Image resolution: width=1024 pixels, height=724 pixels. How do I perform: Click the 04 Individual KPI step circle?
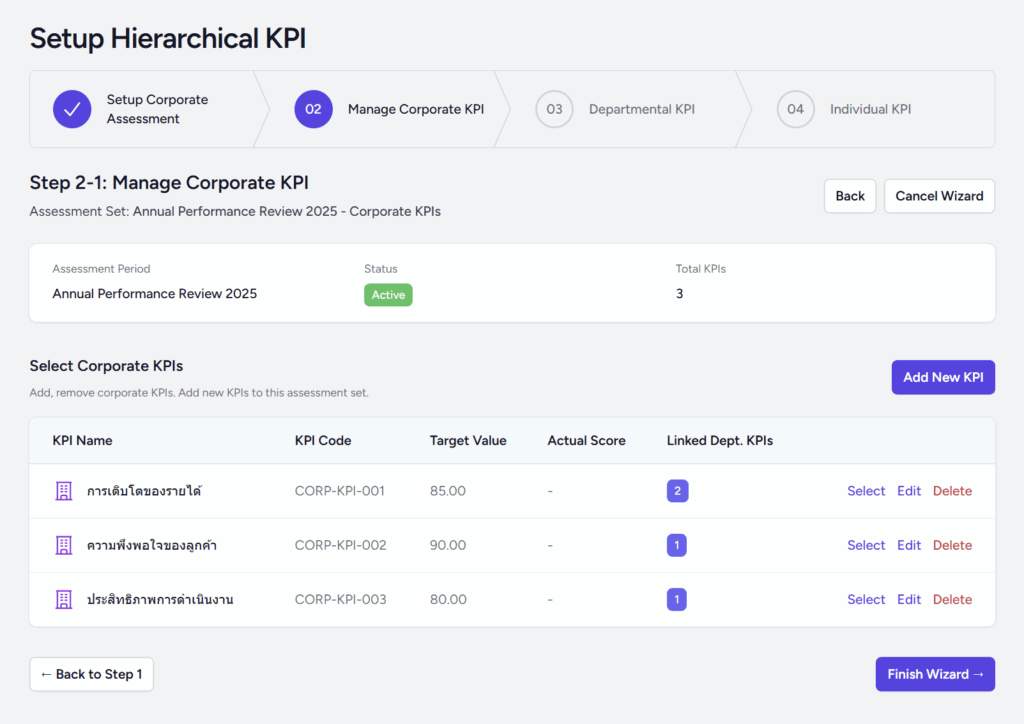pyautogui.click(x=795, y=109)
